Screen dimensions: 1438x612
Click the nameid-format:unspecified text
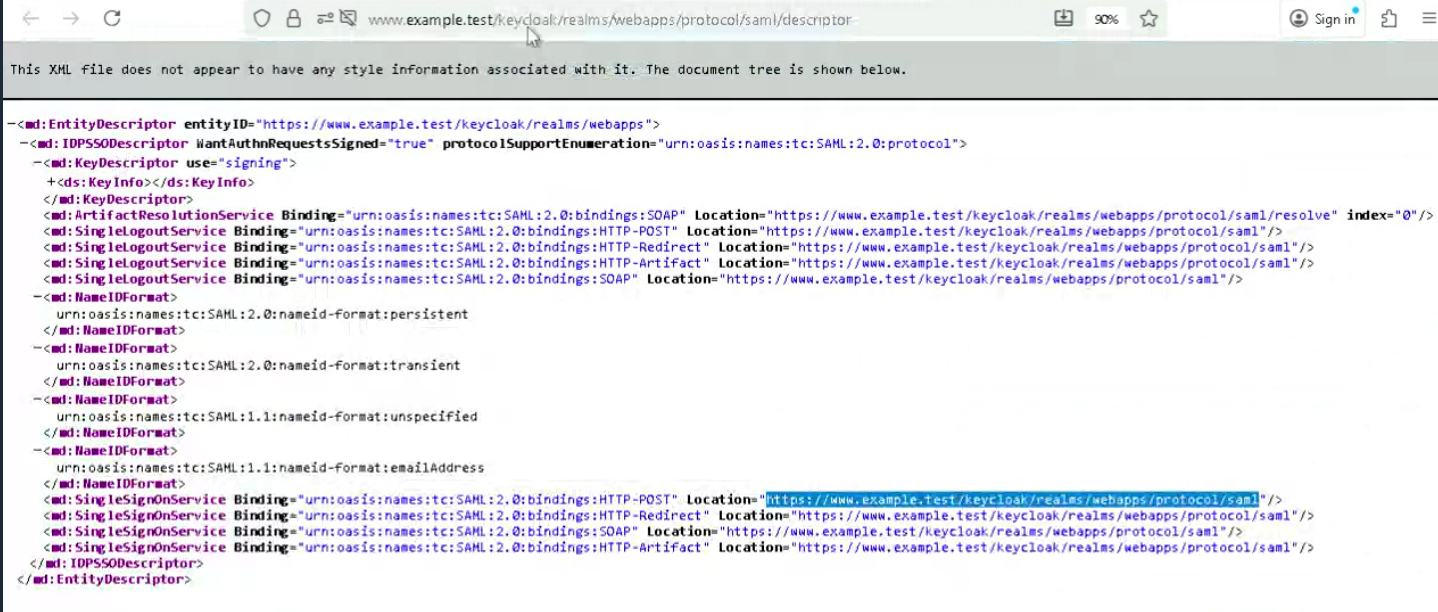point(267,416)
